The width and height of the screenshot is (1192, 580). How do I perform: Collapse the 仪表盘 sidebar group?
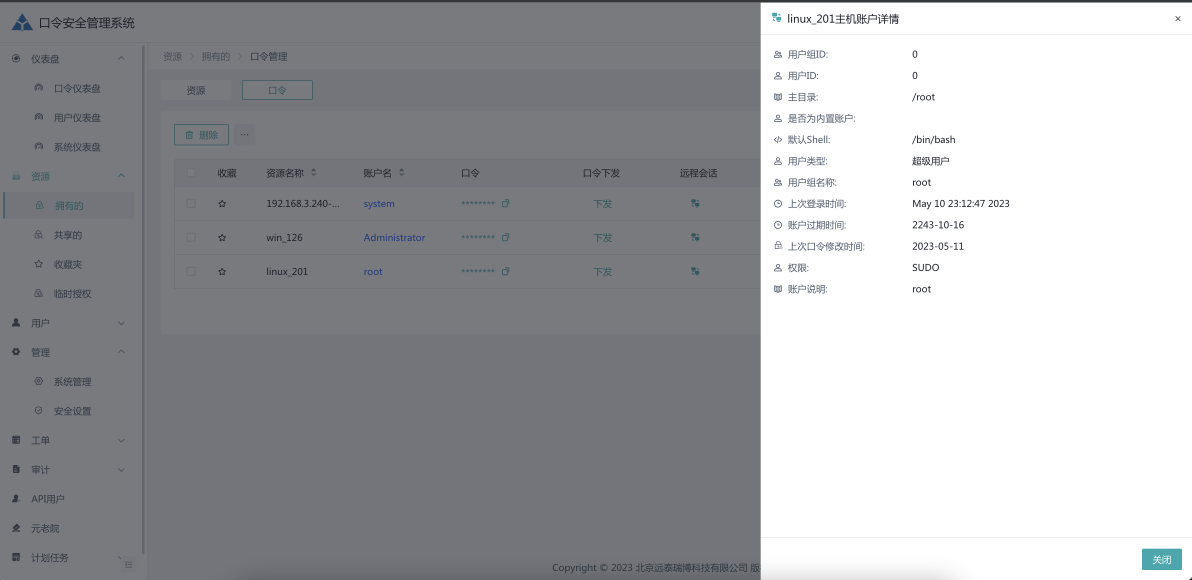121,59
